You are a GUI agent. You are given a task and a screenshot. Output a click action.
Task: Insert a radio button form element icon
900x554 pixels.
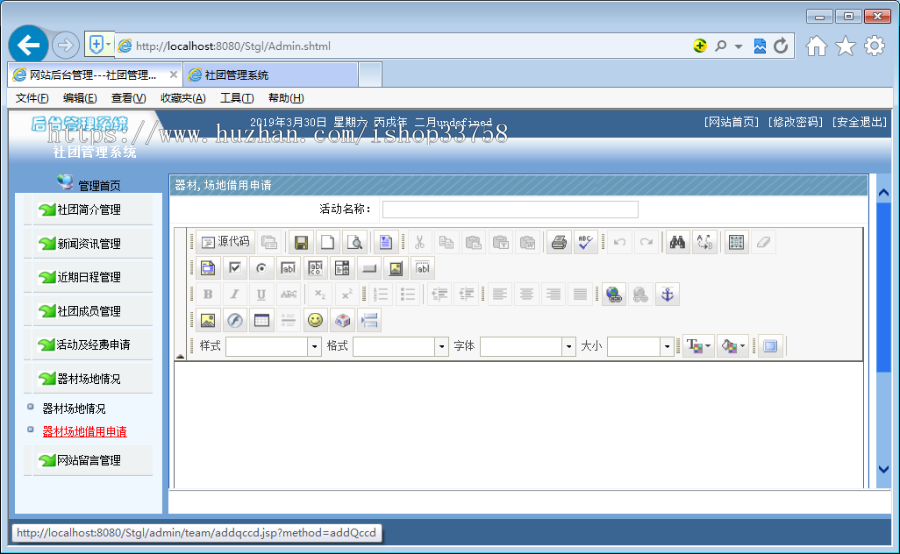261,268
